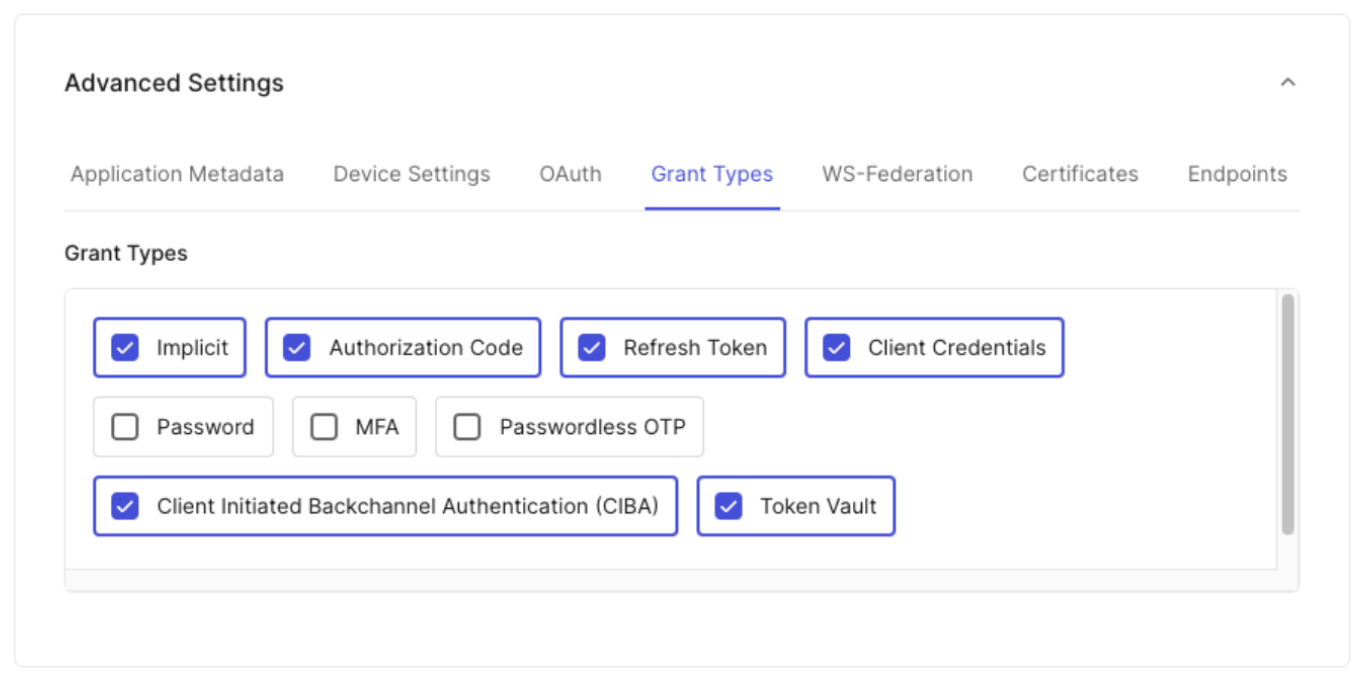1368x680 pixels.
Task: Disable the Token Vault checkbox
Action: [729, 506]
